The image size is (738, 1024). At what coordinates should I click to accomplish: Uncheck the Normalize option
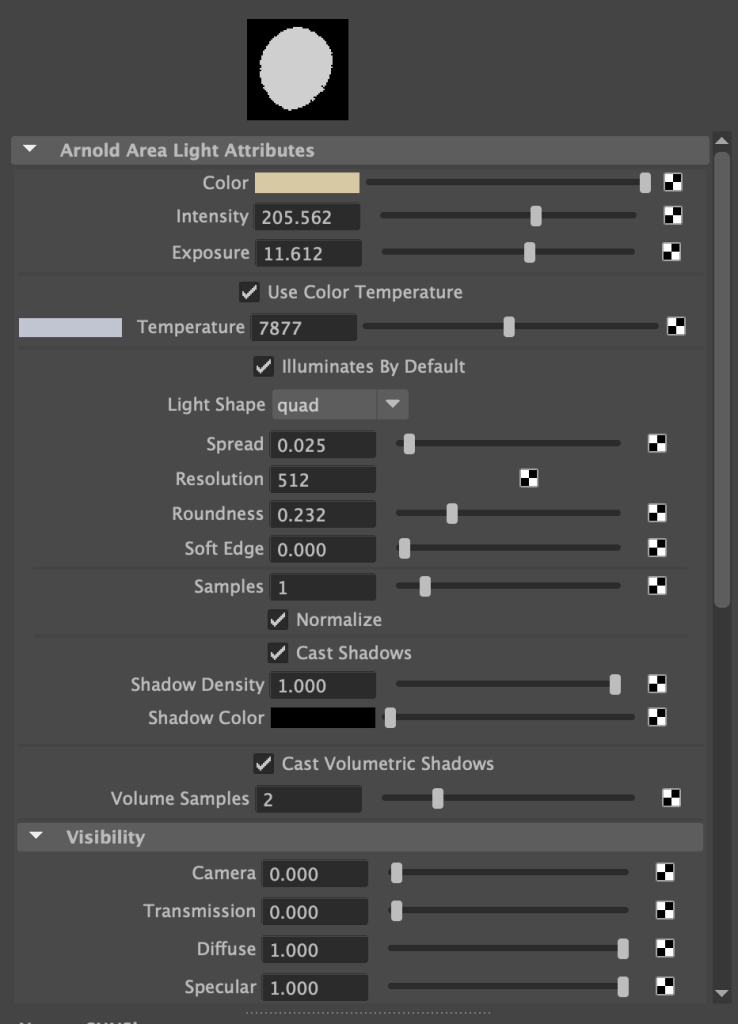click(x=278, y=620)
